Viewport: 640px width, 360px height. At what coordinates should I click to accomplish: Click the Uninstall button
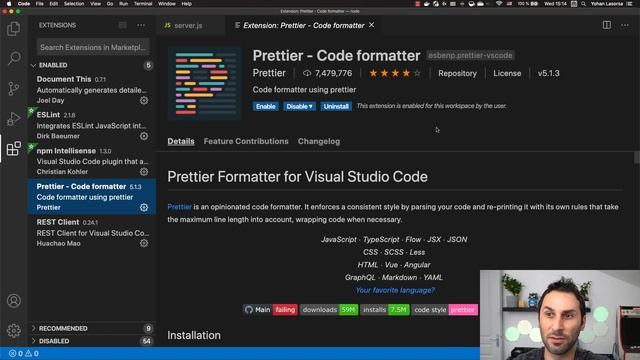tap(336, 107)
